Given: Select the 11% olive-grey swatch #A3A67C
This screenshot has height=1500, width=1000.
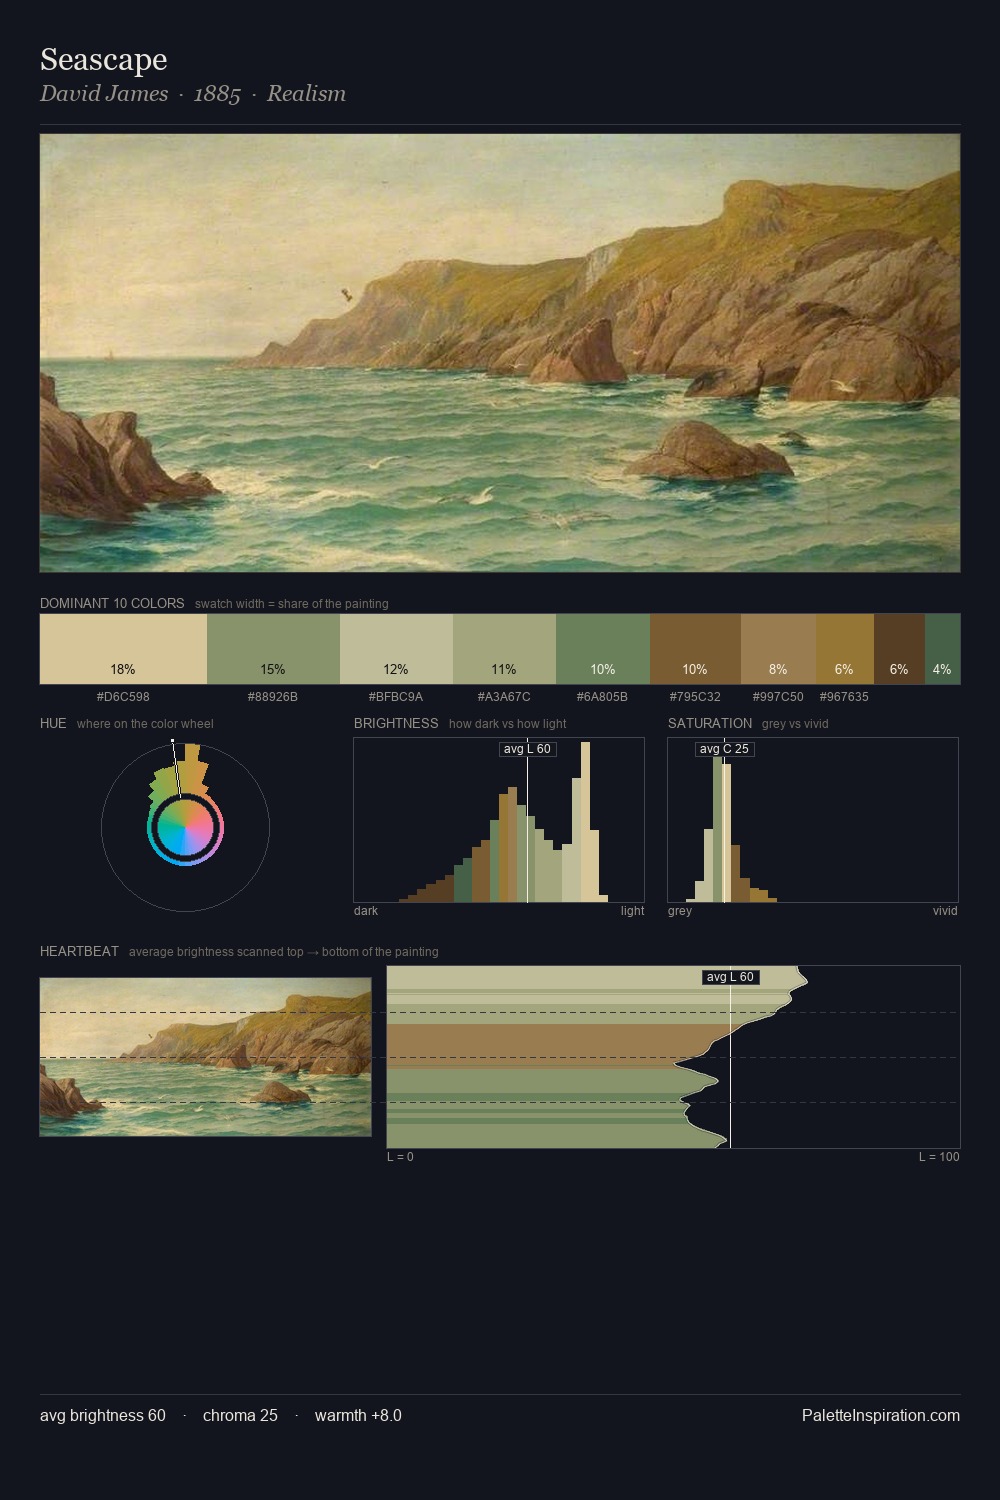Looking at the screenshot, I should point(504,649).
